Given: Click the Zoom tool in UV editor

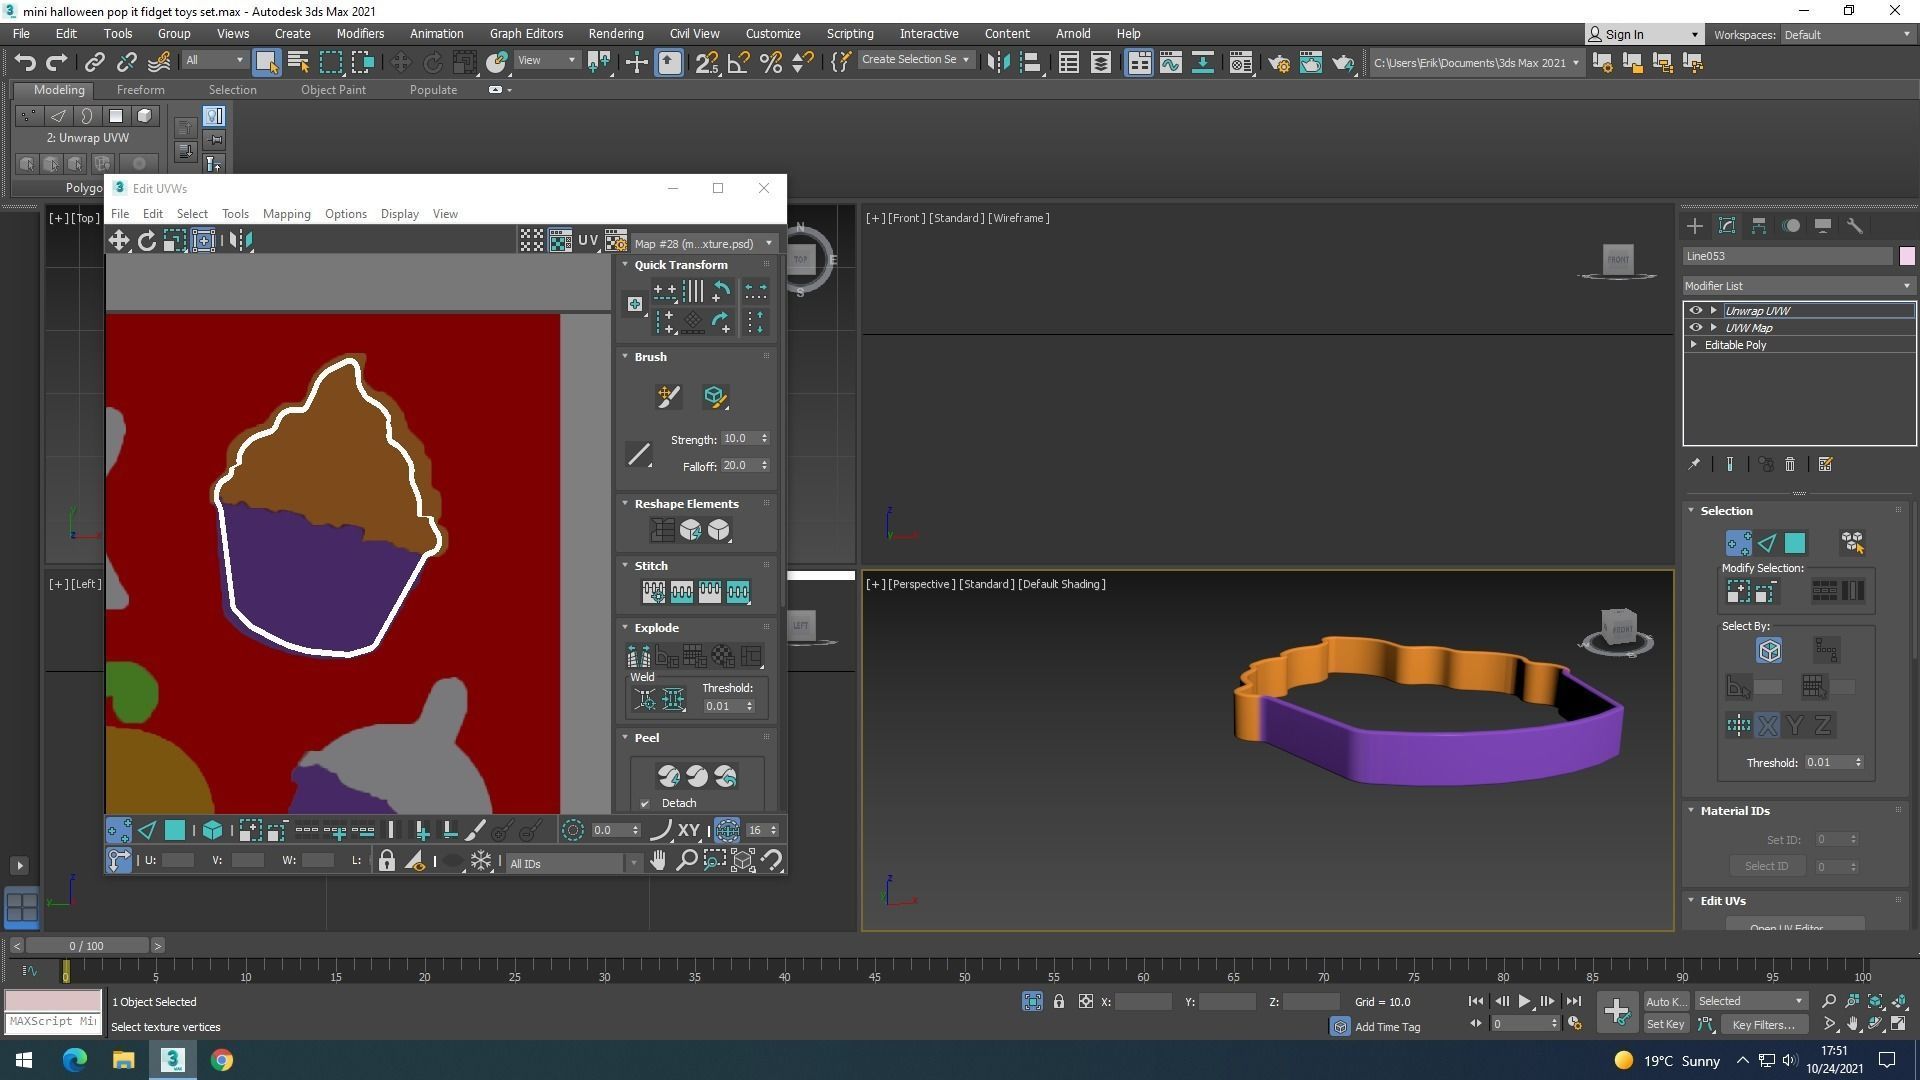Looking at the screenshot, I should [x=686, y=861].
